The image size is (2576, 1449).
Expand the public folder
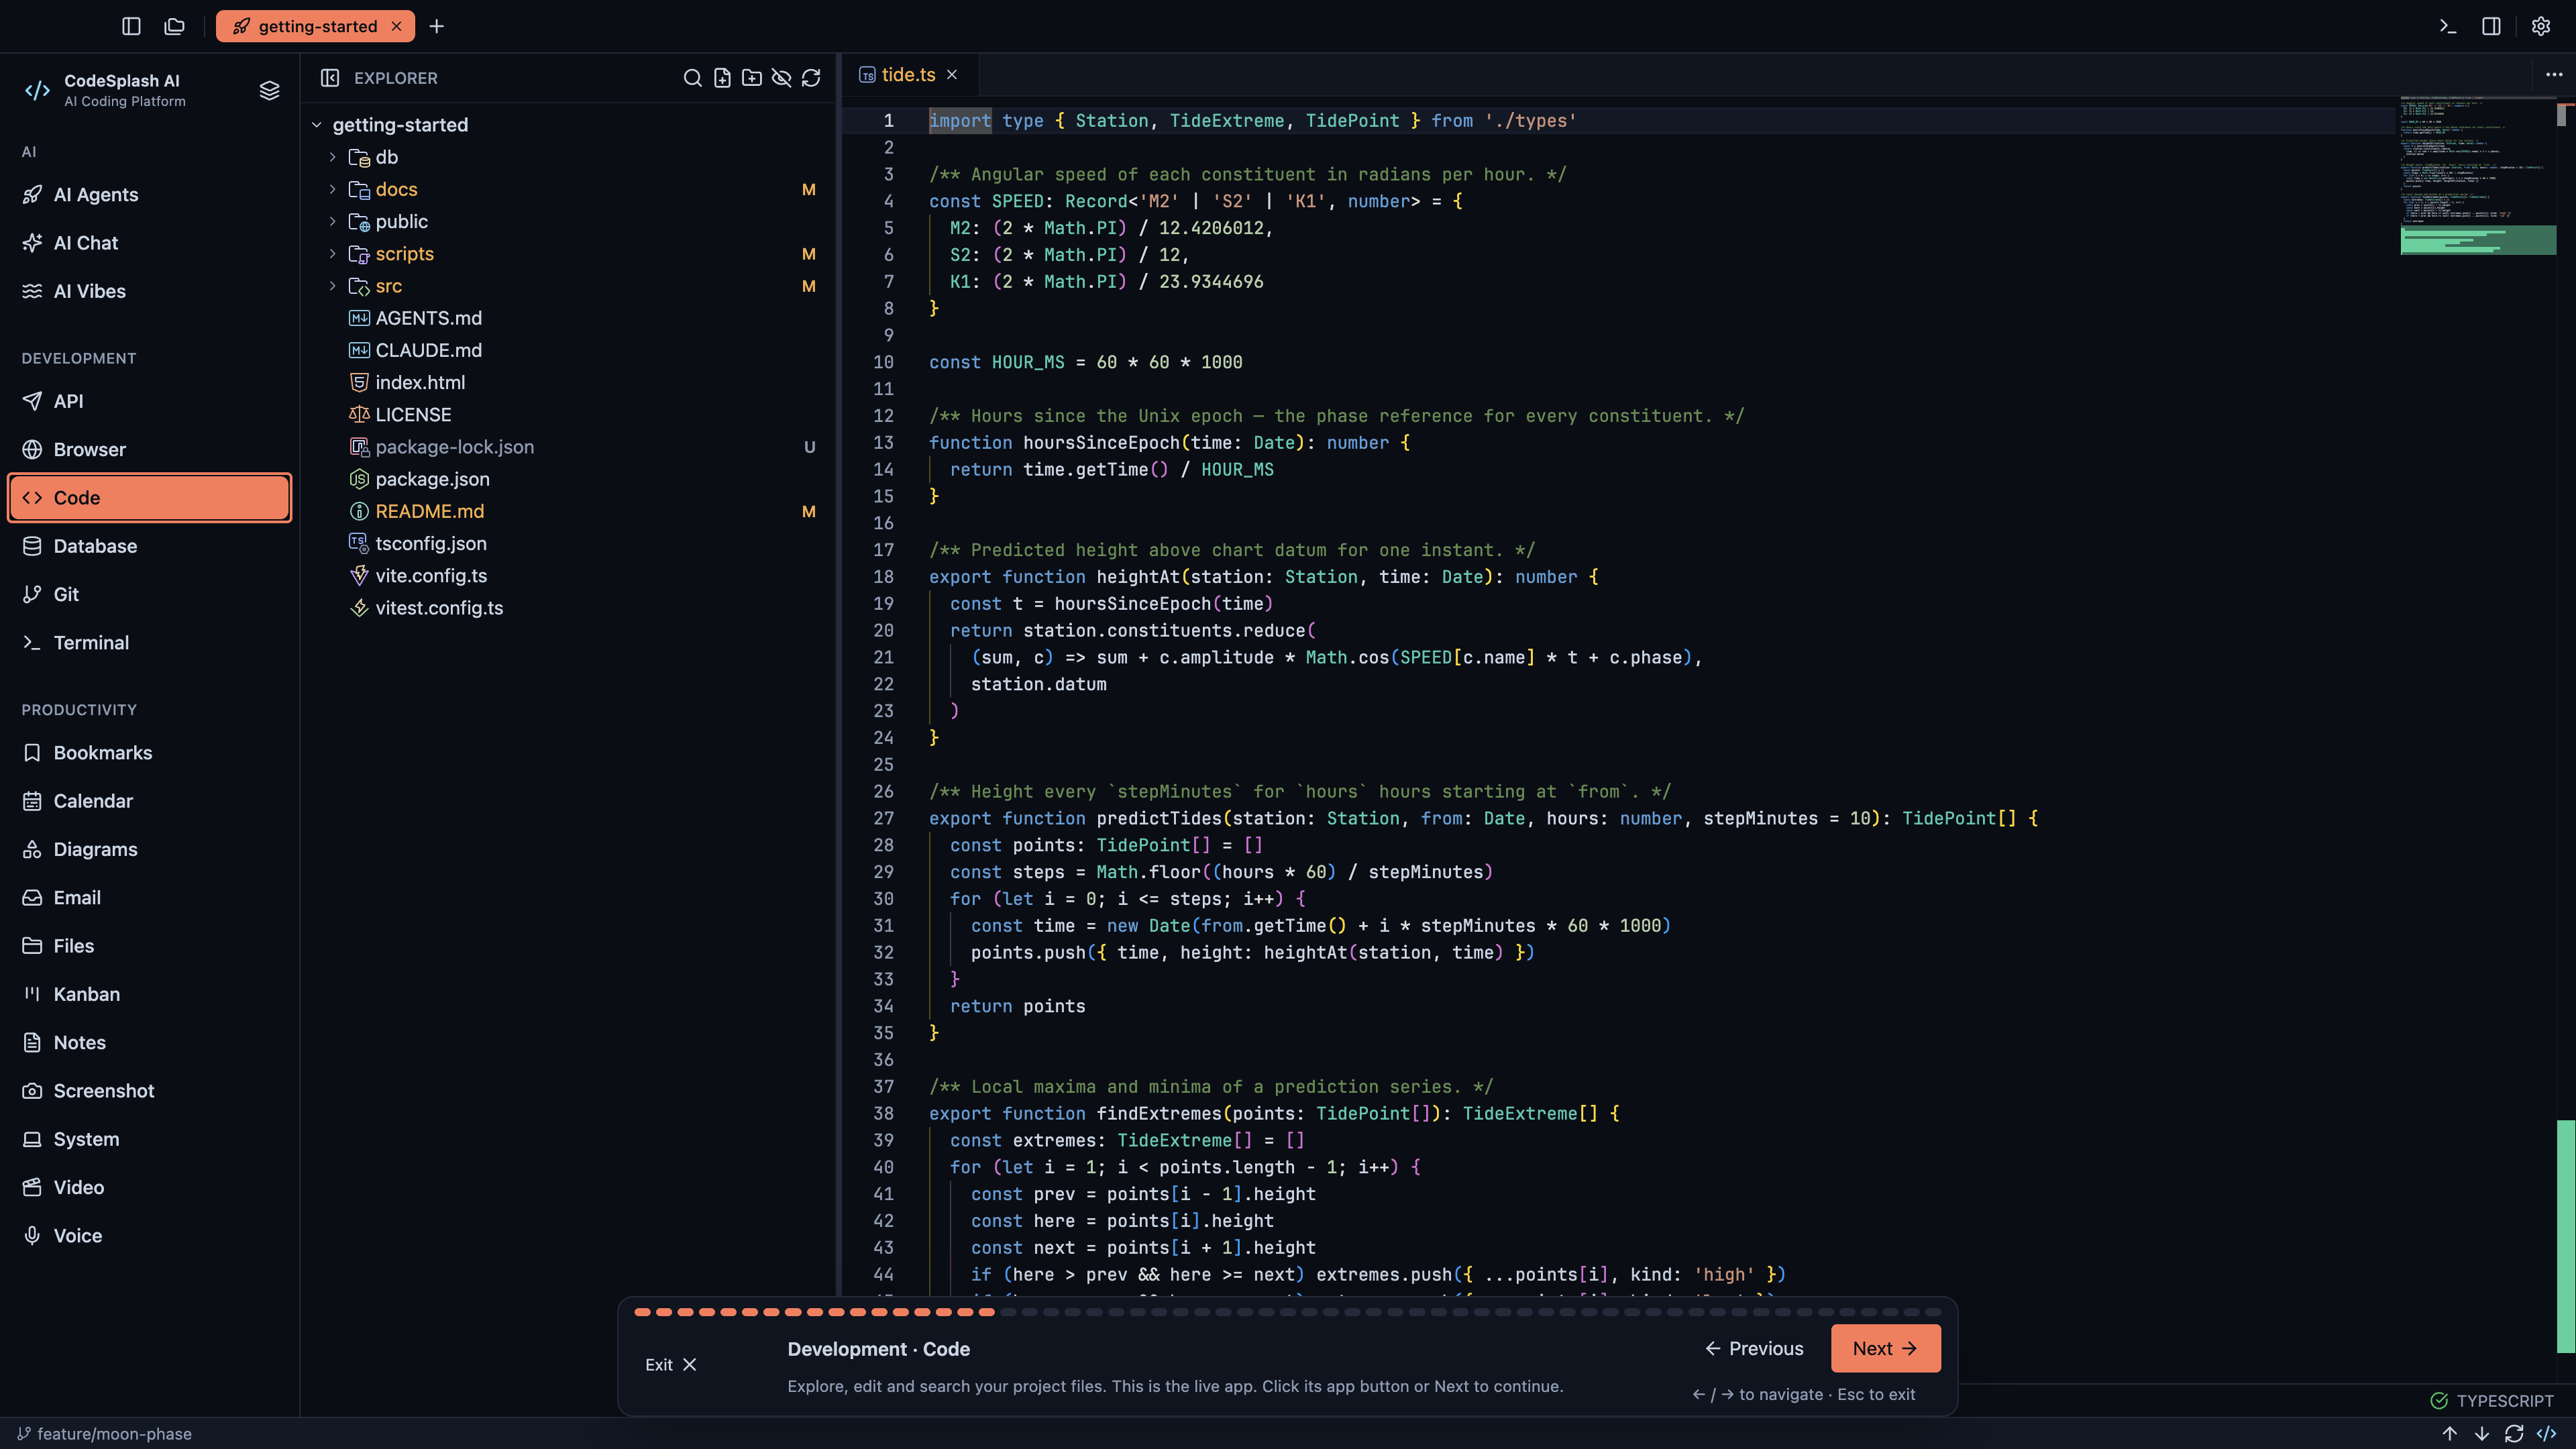tap(333, 221)
